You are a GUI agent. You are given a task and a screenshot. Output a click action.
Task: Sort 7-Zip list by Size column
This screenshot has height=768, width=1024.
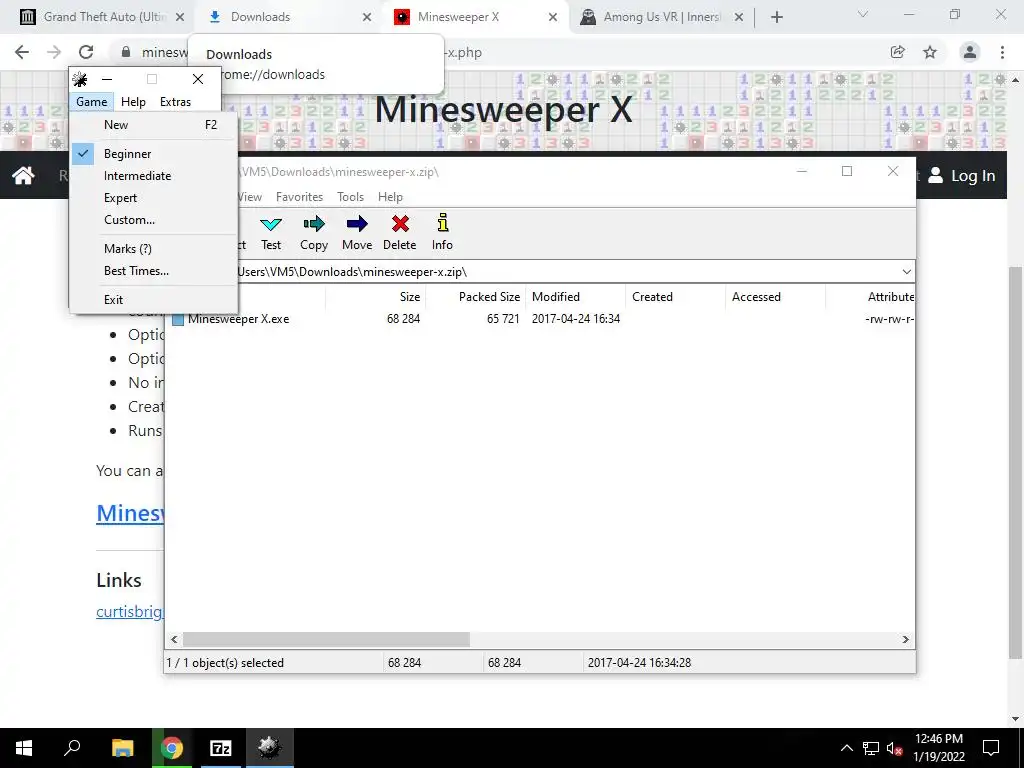click(376, 297)
